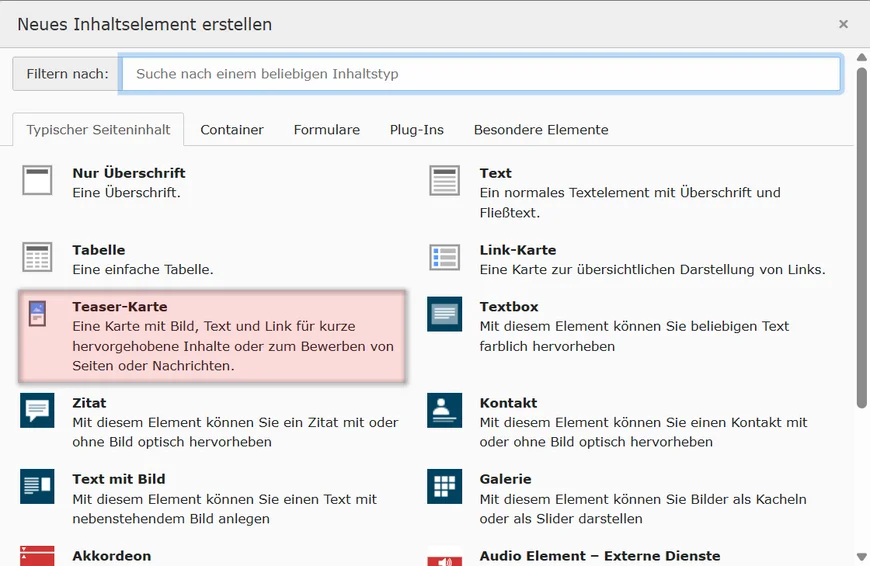This screenshot has height=566, width=870.
Task: Select the Zitat speech bubble icon
Action: [37, 411]
